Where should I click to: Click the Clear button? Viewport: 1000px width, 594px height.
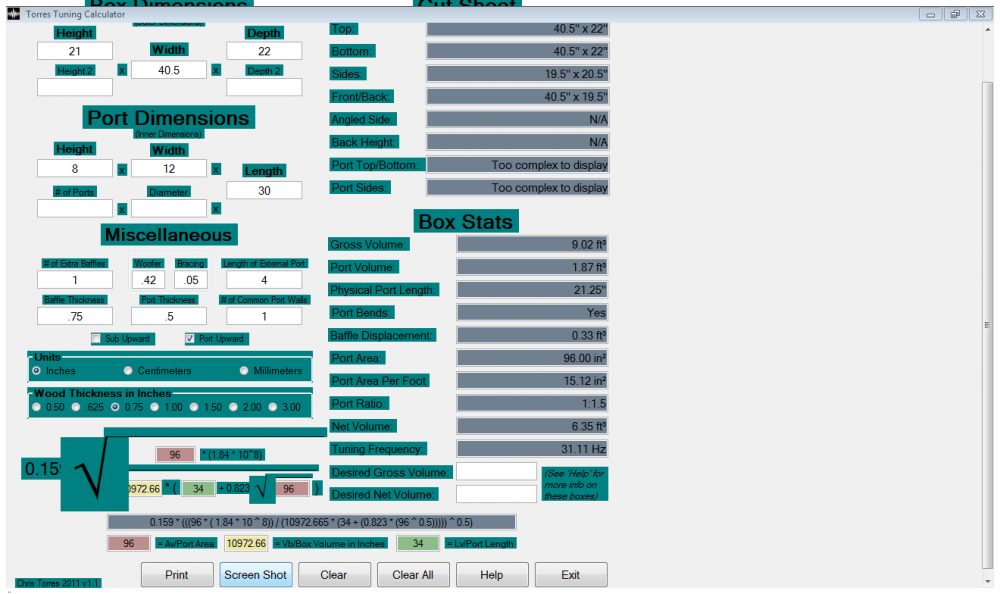pyautogui.click(x=334, y=575)
